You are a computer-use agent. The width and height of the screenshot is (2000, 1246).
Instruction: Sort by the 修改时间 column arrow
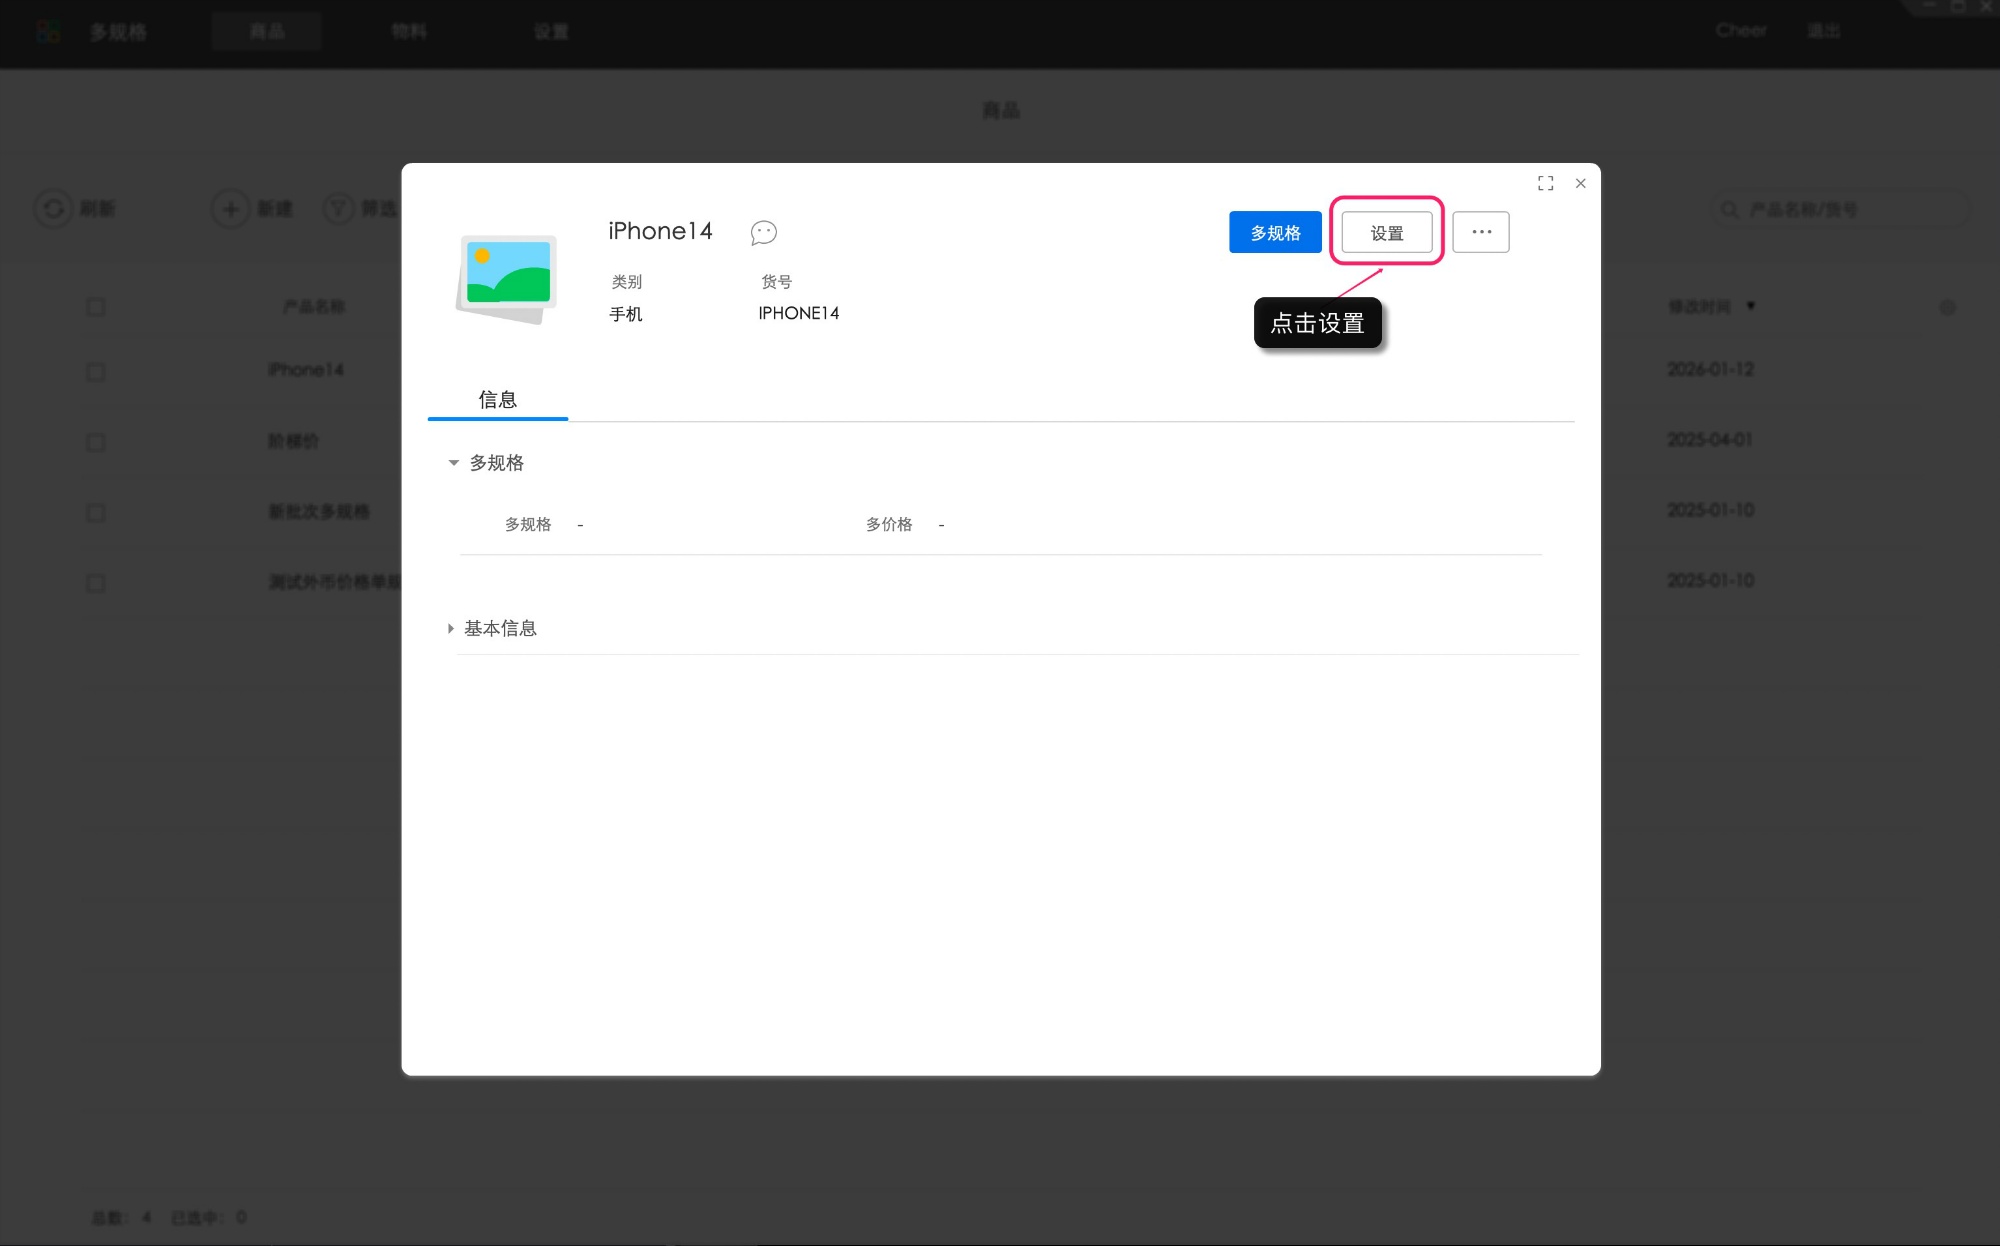[1750, 306]
